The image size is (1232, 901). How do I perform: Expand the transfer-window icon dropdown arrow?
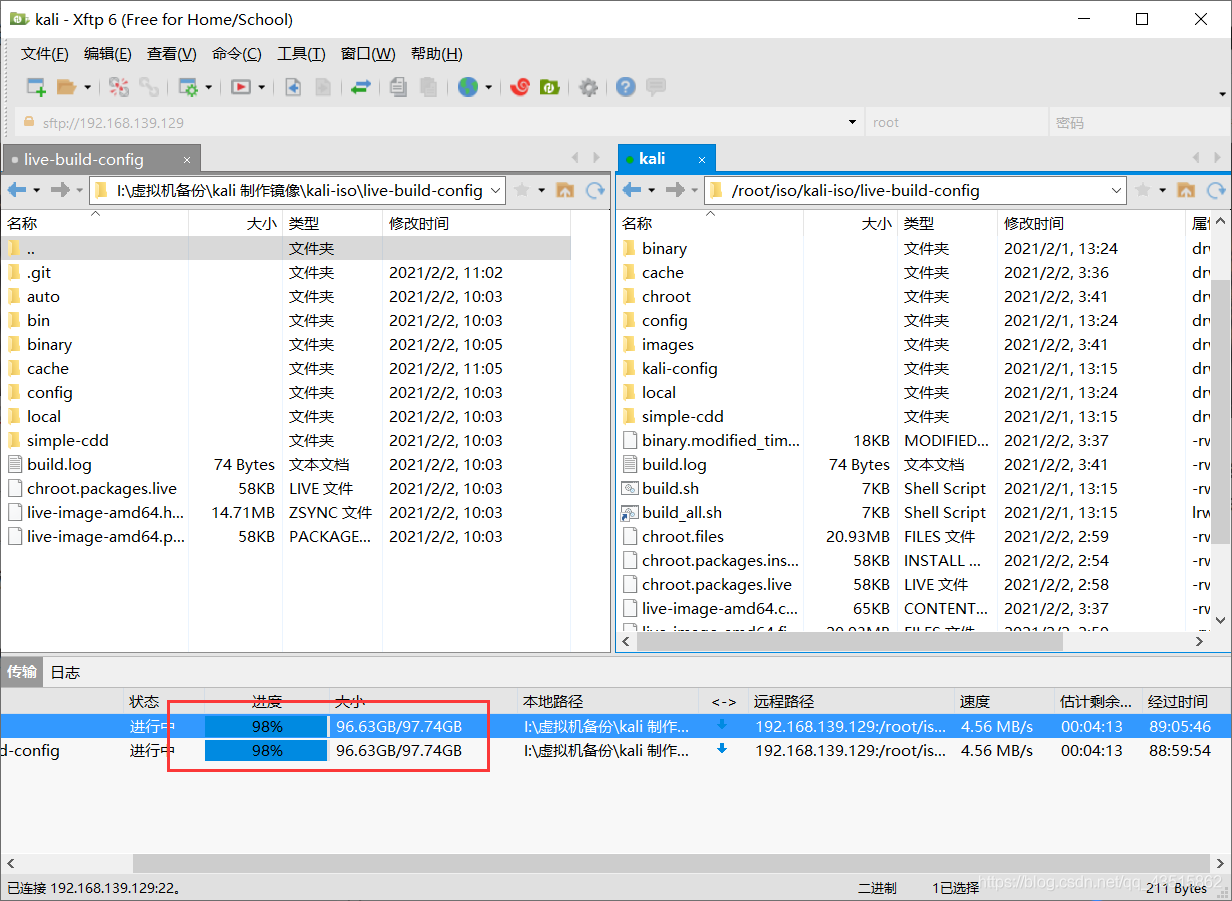(262, 87)
